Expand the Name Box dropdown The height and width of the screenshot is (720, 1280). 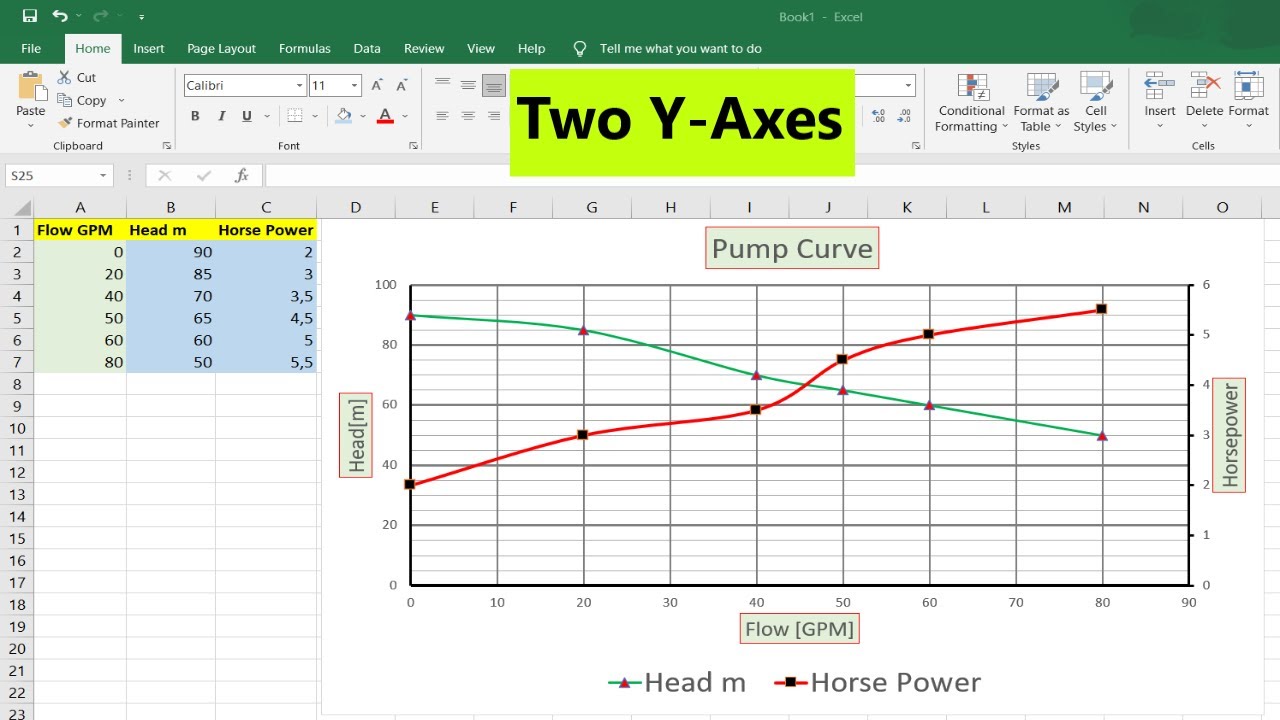click(103, 175)
